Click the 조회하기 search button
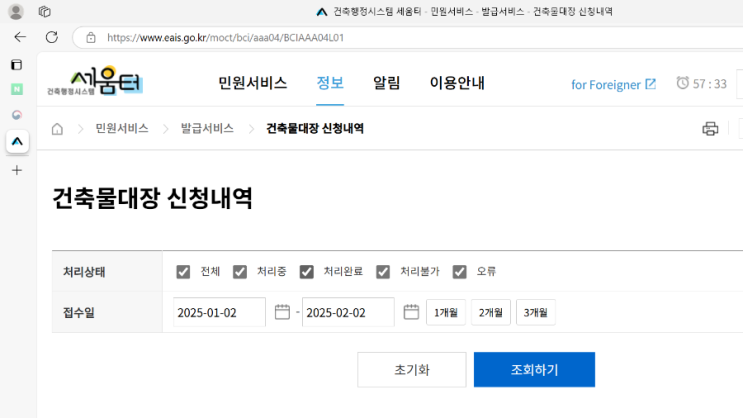Image resolution: width=743 pixels, height=418 pixels. click(x=535, y=370)
